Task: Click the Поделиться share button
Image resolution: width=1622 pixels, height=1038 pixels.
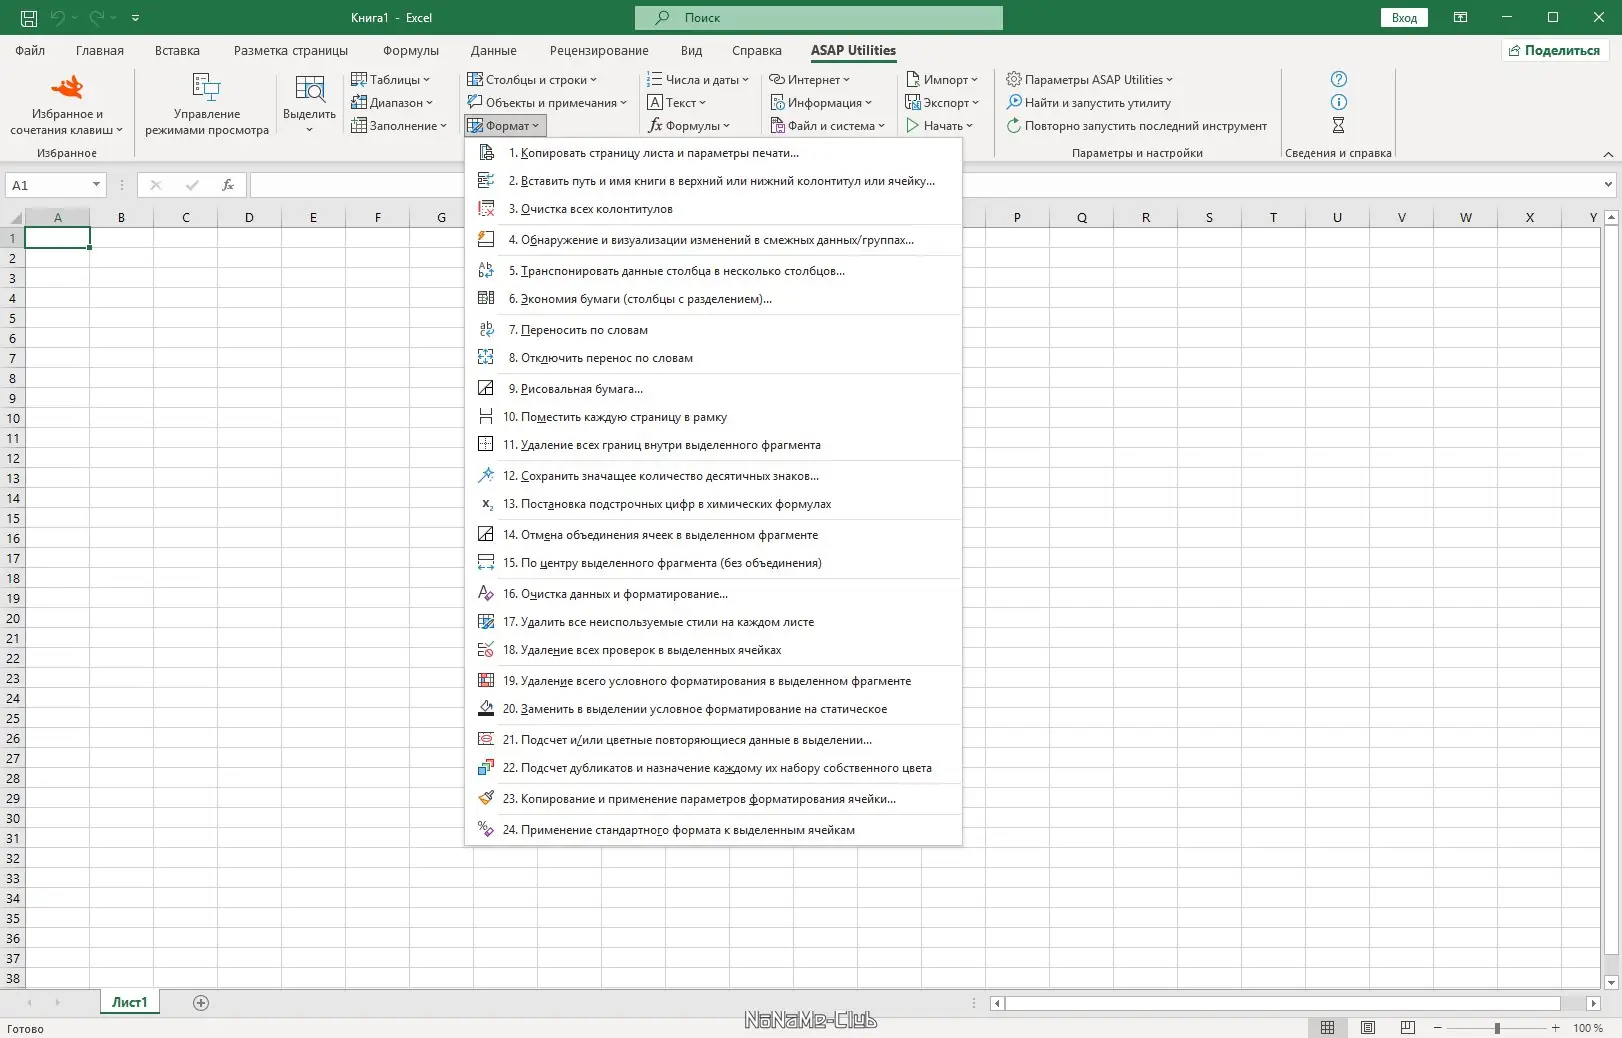Action: click(1555, 50)
